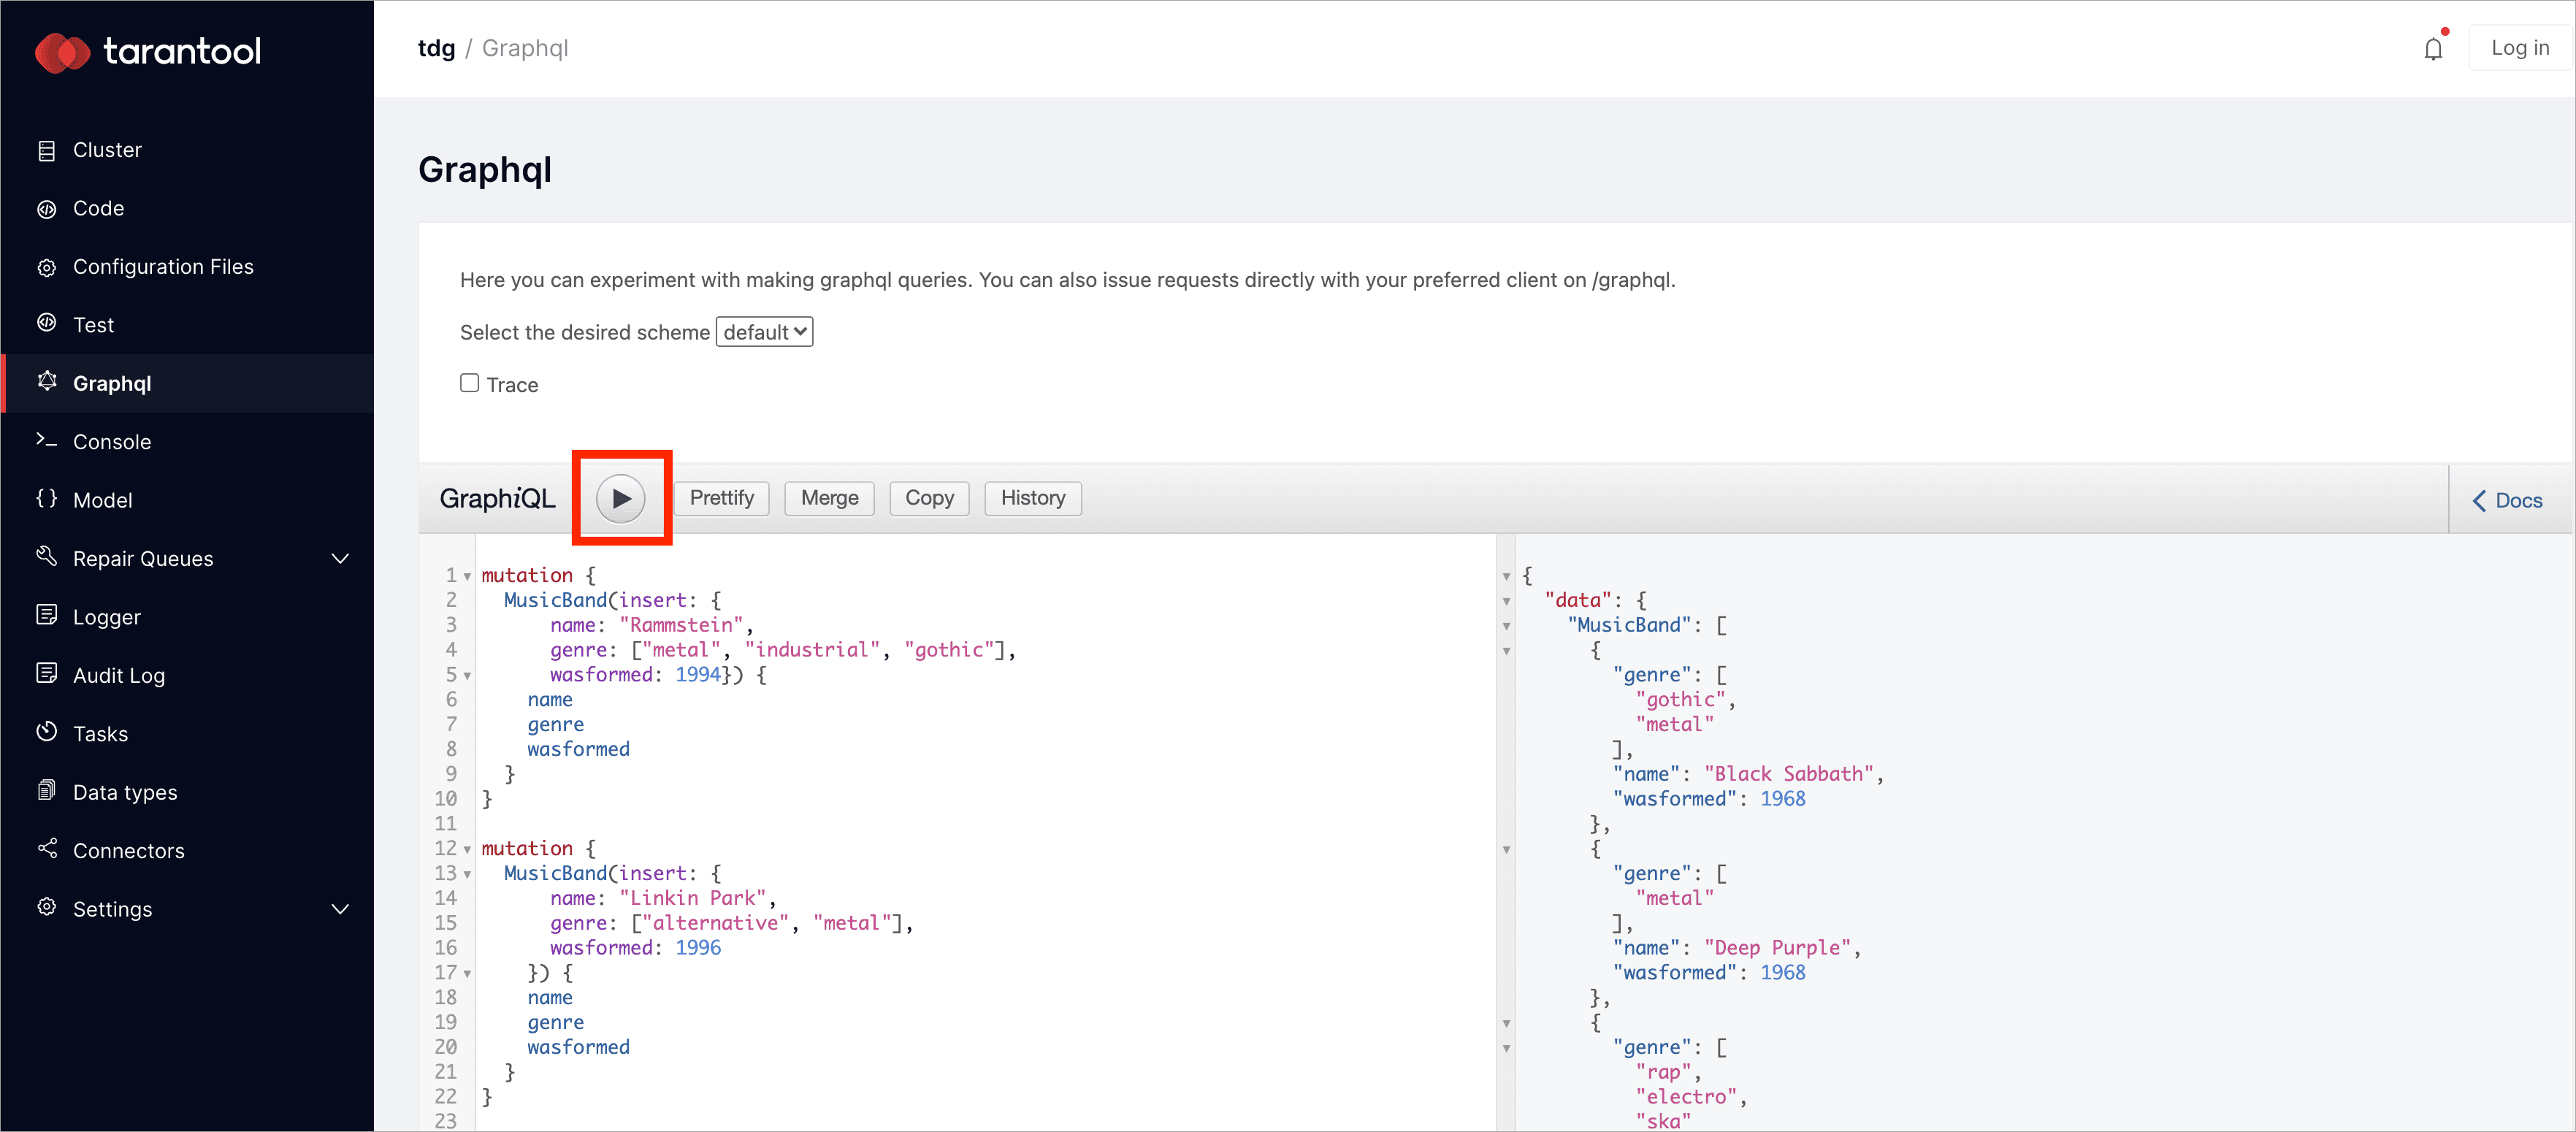Screen dimensions: 2576x1132
Task: Click "Black Sabbath" in results
Action: [1789, 775]
